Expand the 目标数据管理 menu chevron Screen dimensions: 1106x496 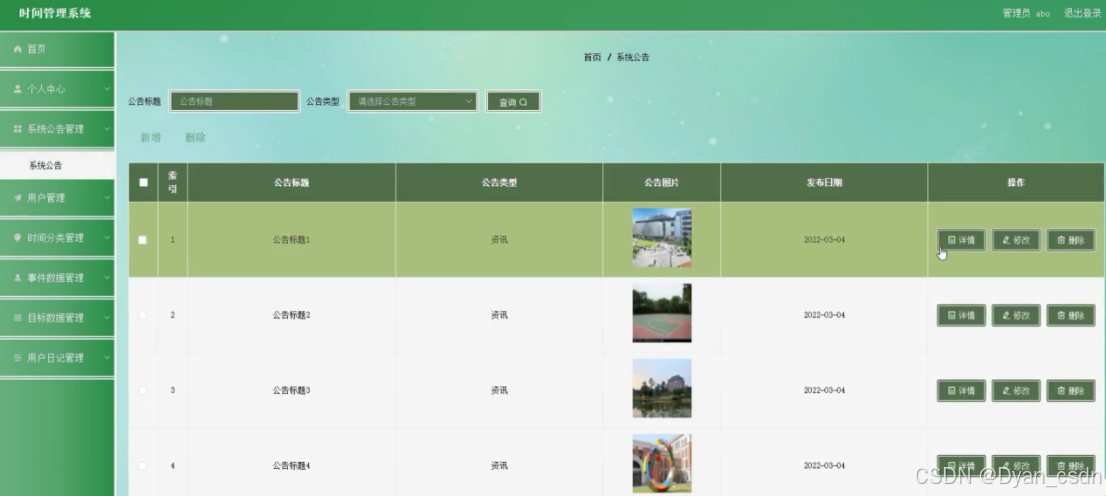point(107,318)
